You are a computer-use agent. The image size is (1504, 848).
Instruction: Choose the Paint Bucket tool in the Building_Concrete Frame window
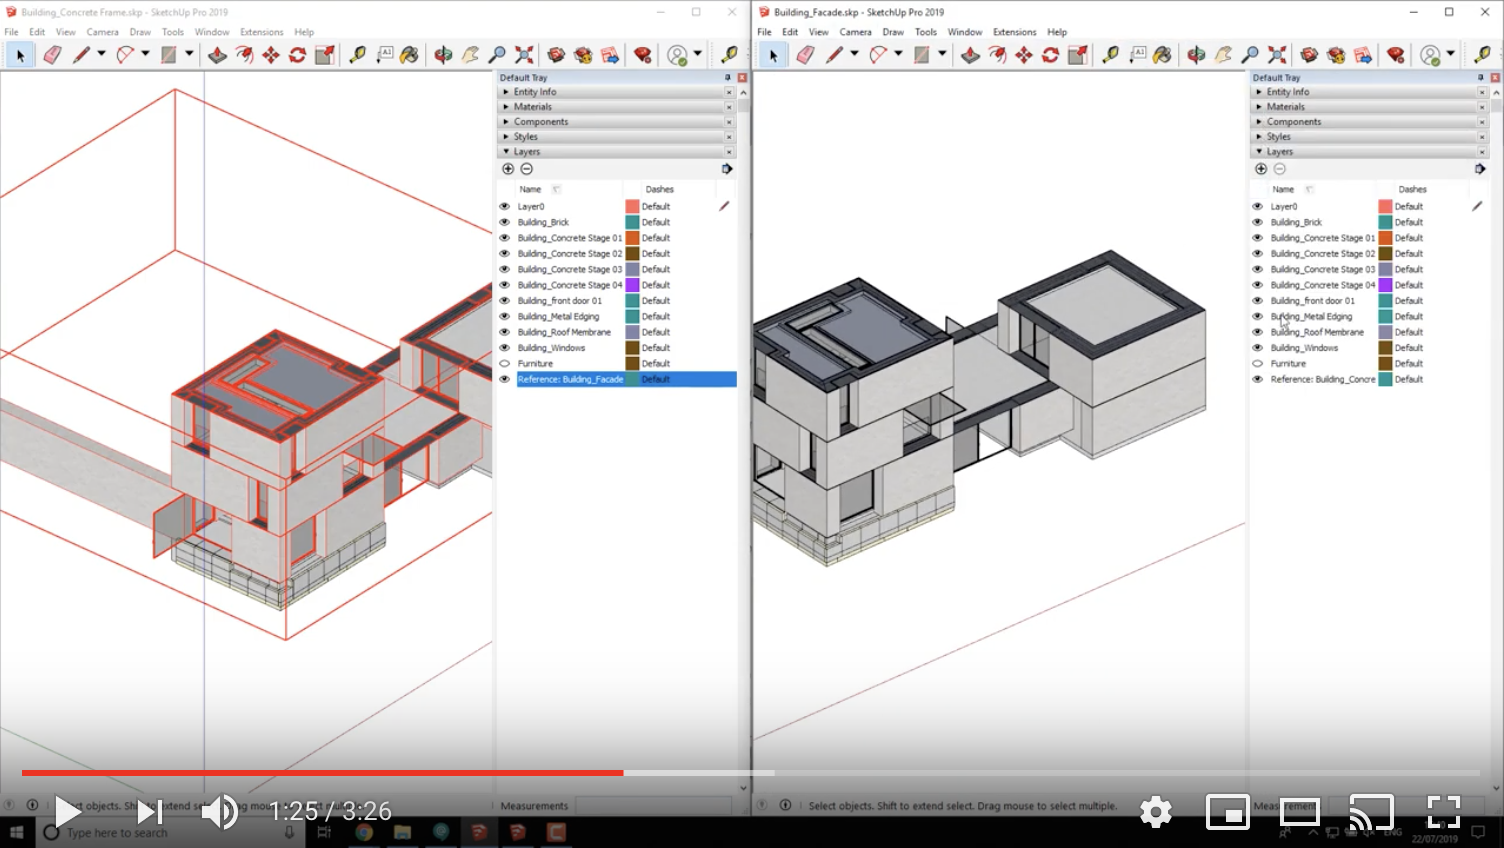tap(410, 55)
